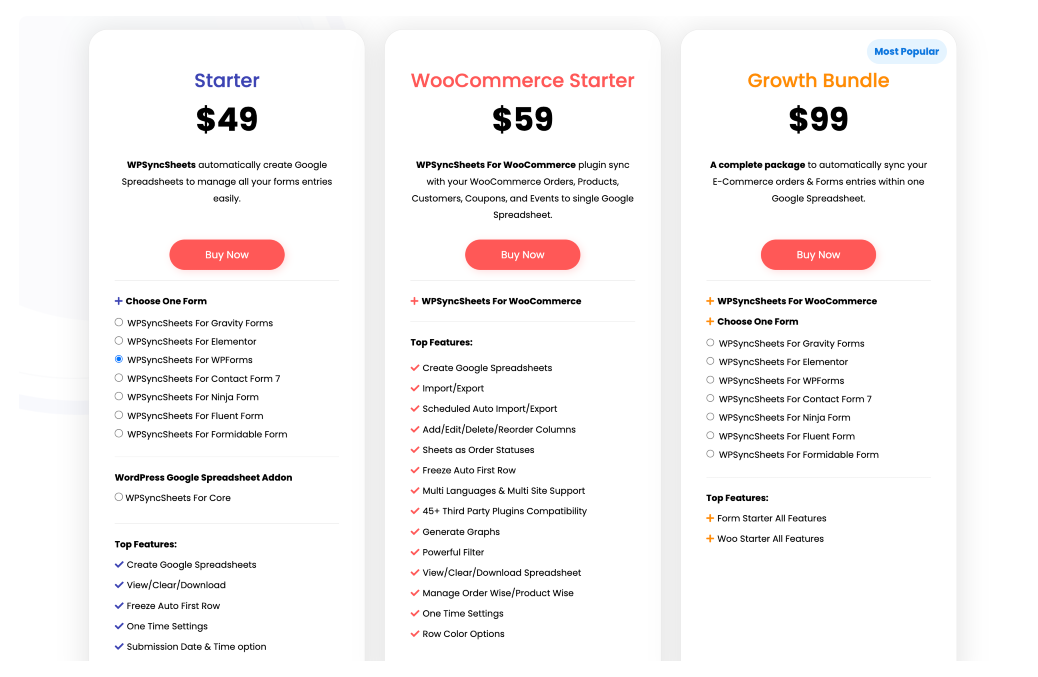The width and height of the screenshot is (1038, 677).
Task: Click Buy Now in the WooCommerce Starter column
Action: coord(522,254)
